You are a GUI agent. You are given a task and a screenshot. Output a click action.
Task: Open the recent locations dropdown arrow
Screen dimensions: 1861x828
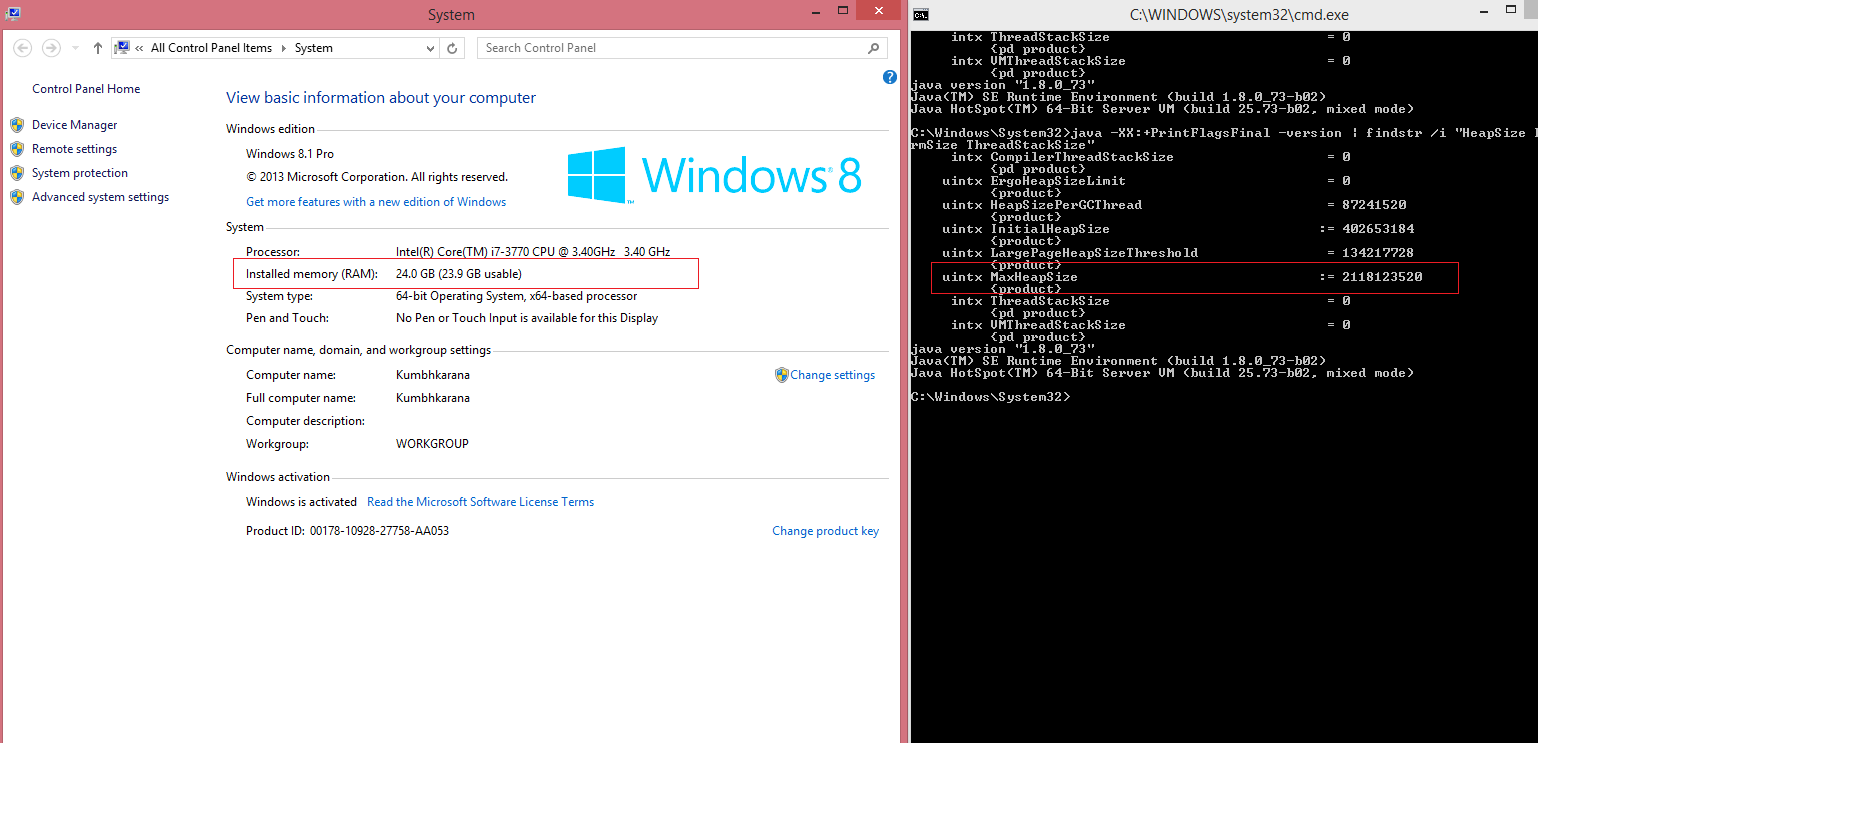click(x=75, y=48)
